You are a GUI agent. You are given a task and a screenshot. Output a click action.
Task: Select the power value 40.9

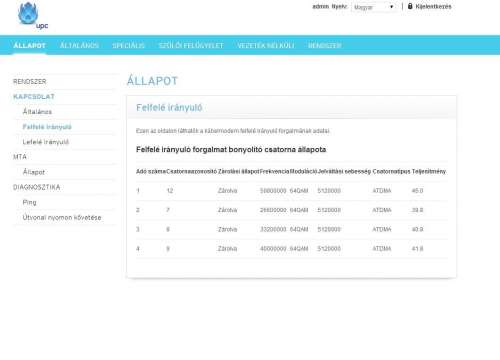pyautogui.click(x=417, y=229)
